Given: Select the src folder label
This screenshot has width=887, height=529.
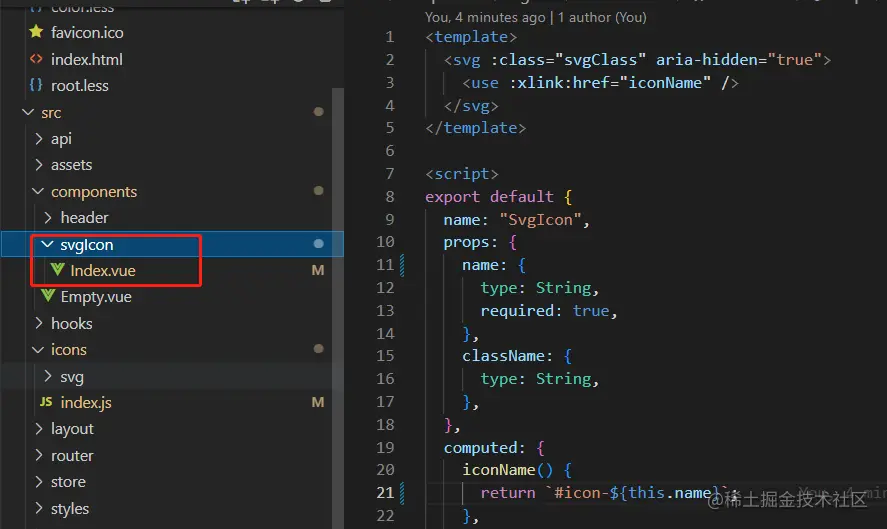Looking at the screenshot, I should click(51, 113).
